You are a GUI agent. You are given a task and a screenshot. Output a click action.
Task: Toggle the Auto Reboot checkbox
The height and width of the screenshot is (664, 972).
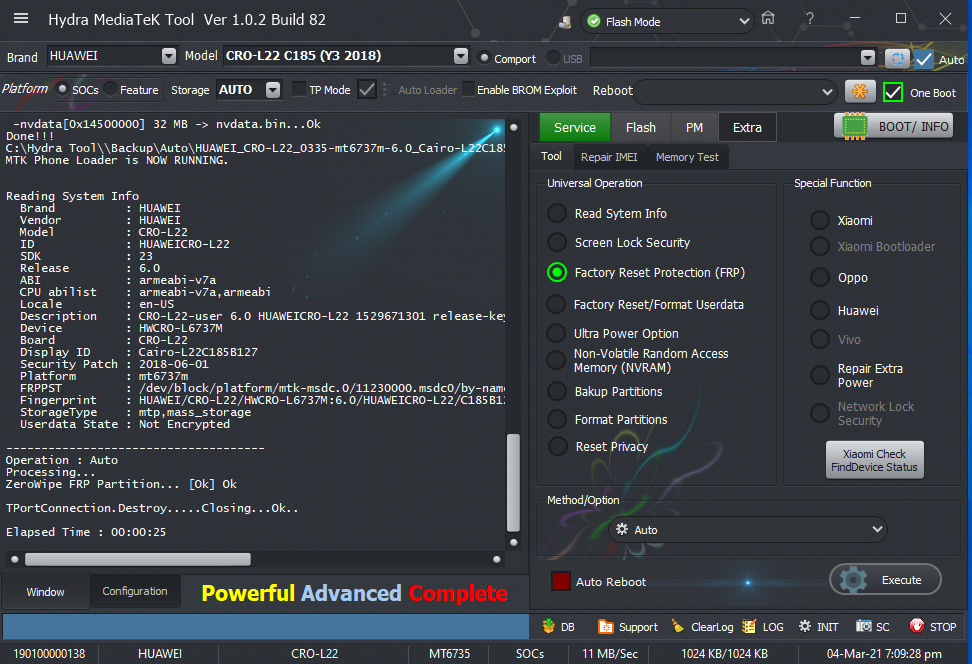(560, 581)
